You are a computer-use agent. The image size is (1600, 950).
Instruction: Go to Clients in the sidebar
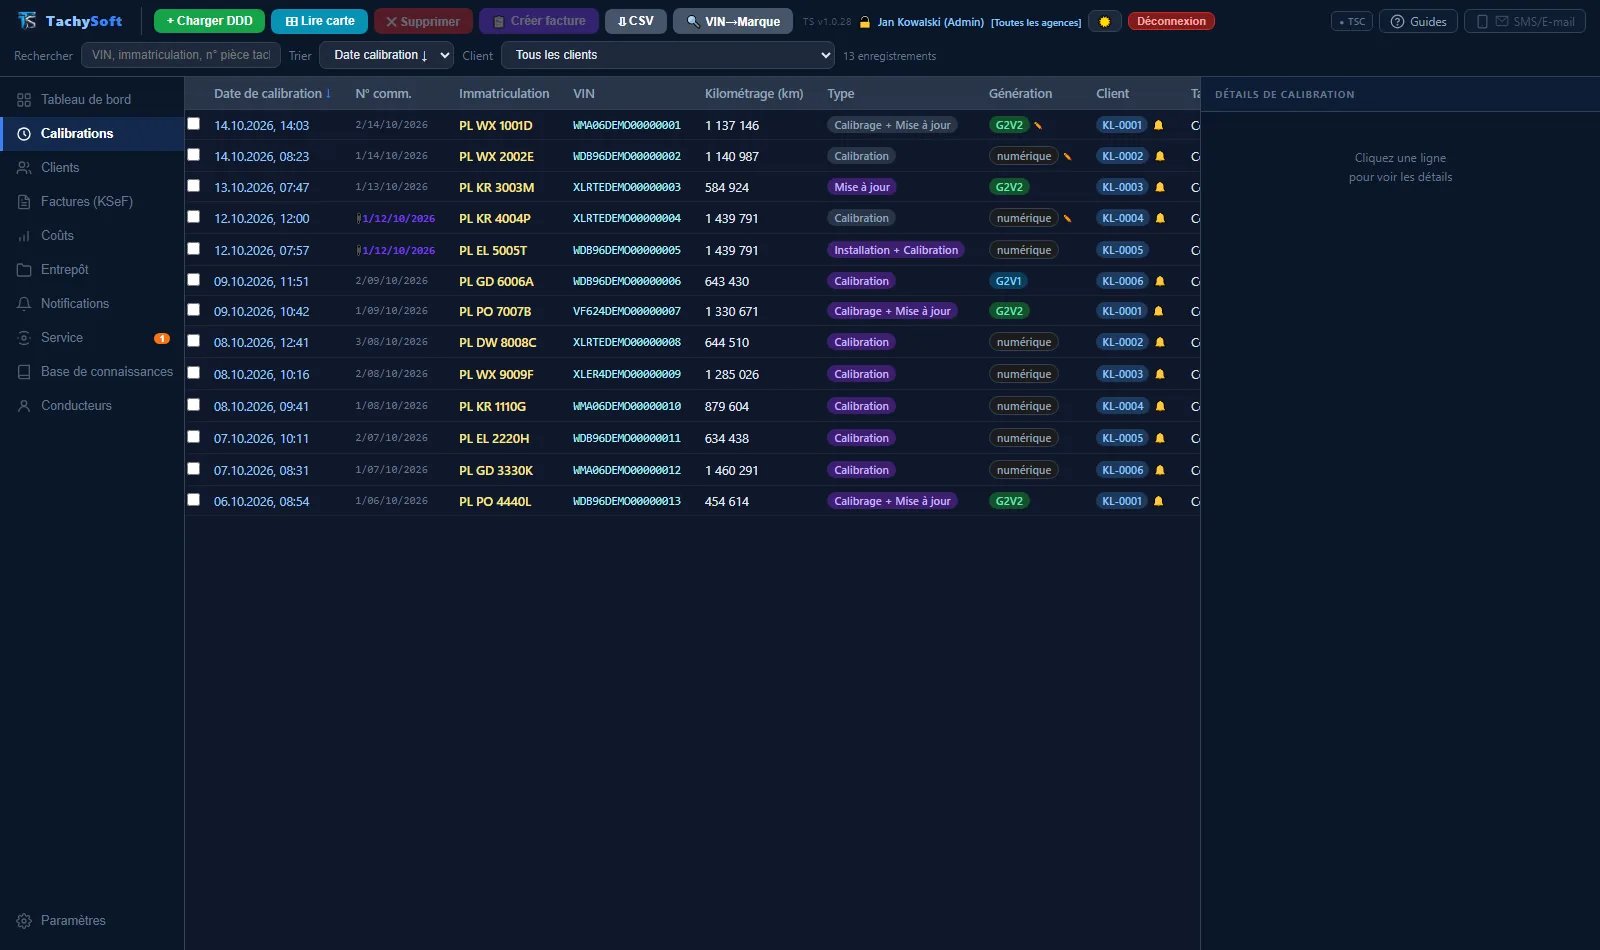[x=92, y=167]
